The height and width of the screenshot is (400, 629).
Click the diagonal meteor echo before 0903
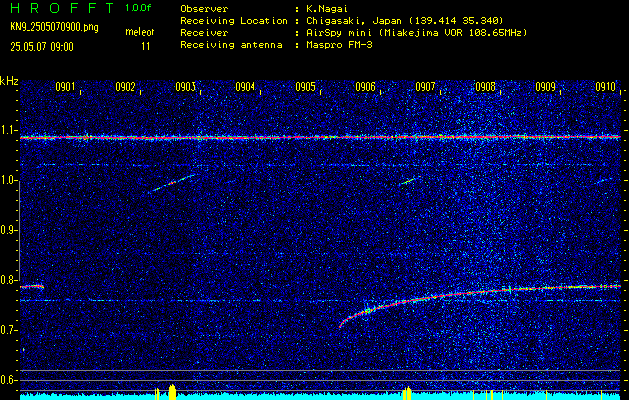click(x=172, y=183)
